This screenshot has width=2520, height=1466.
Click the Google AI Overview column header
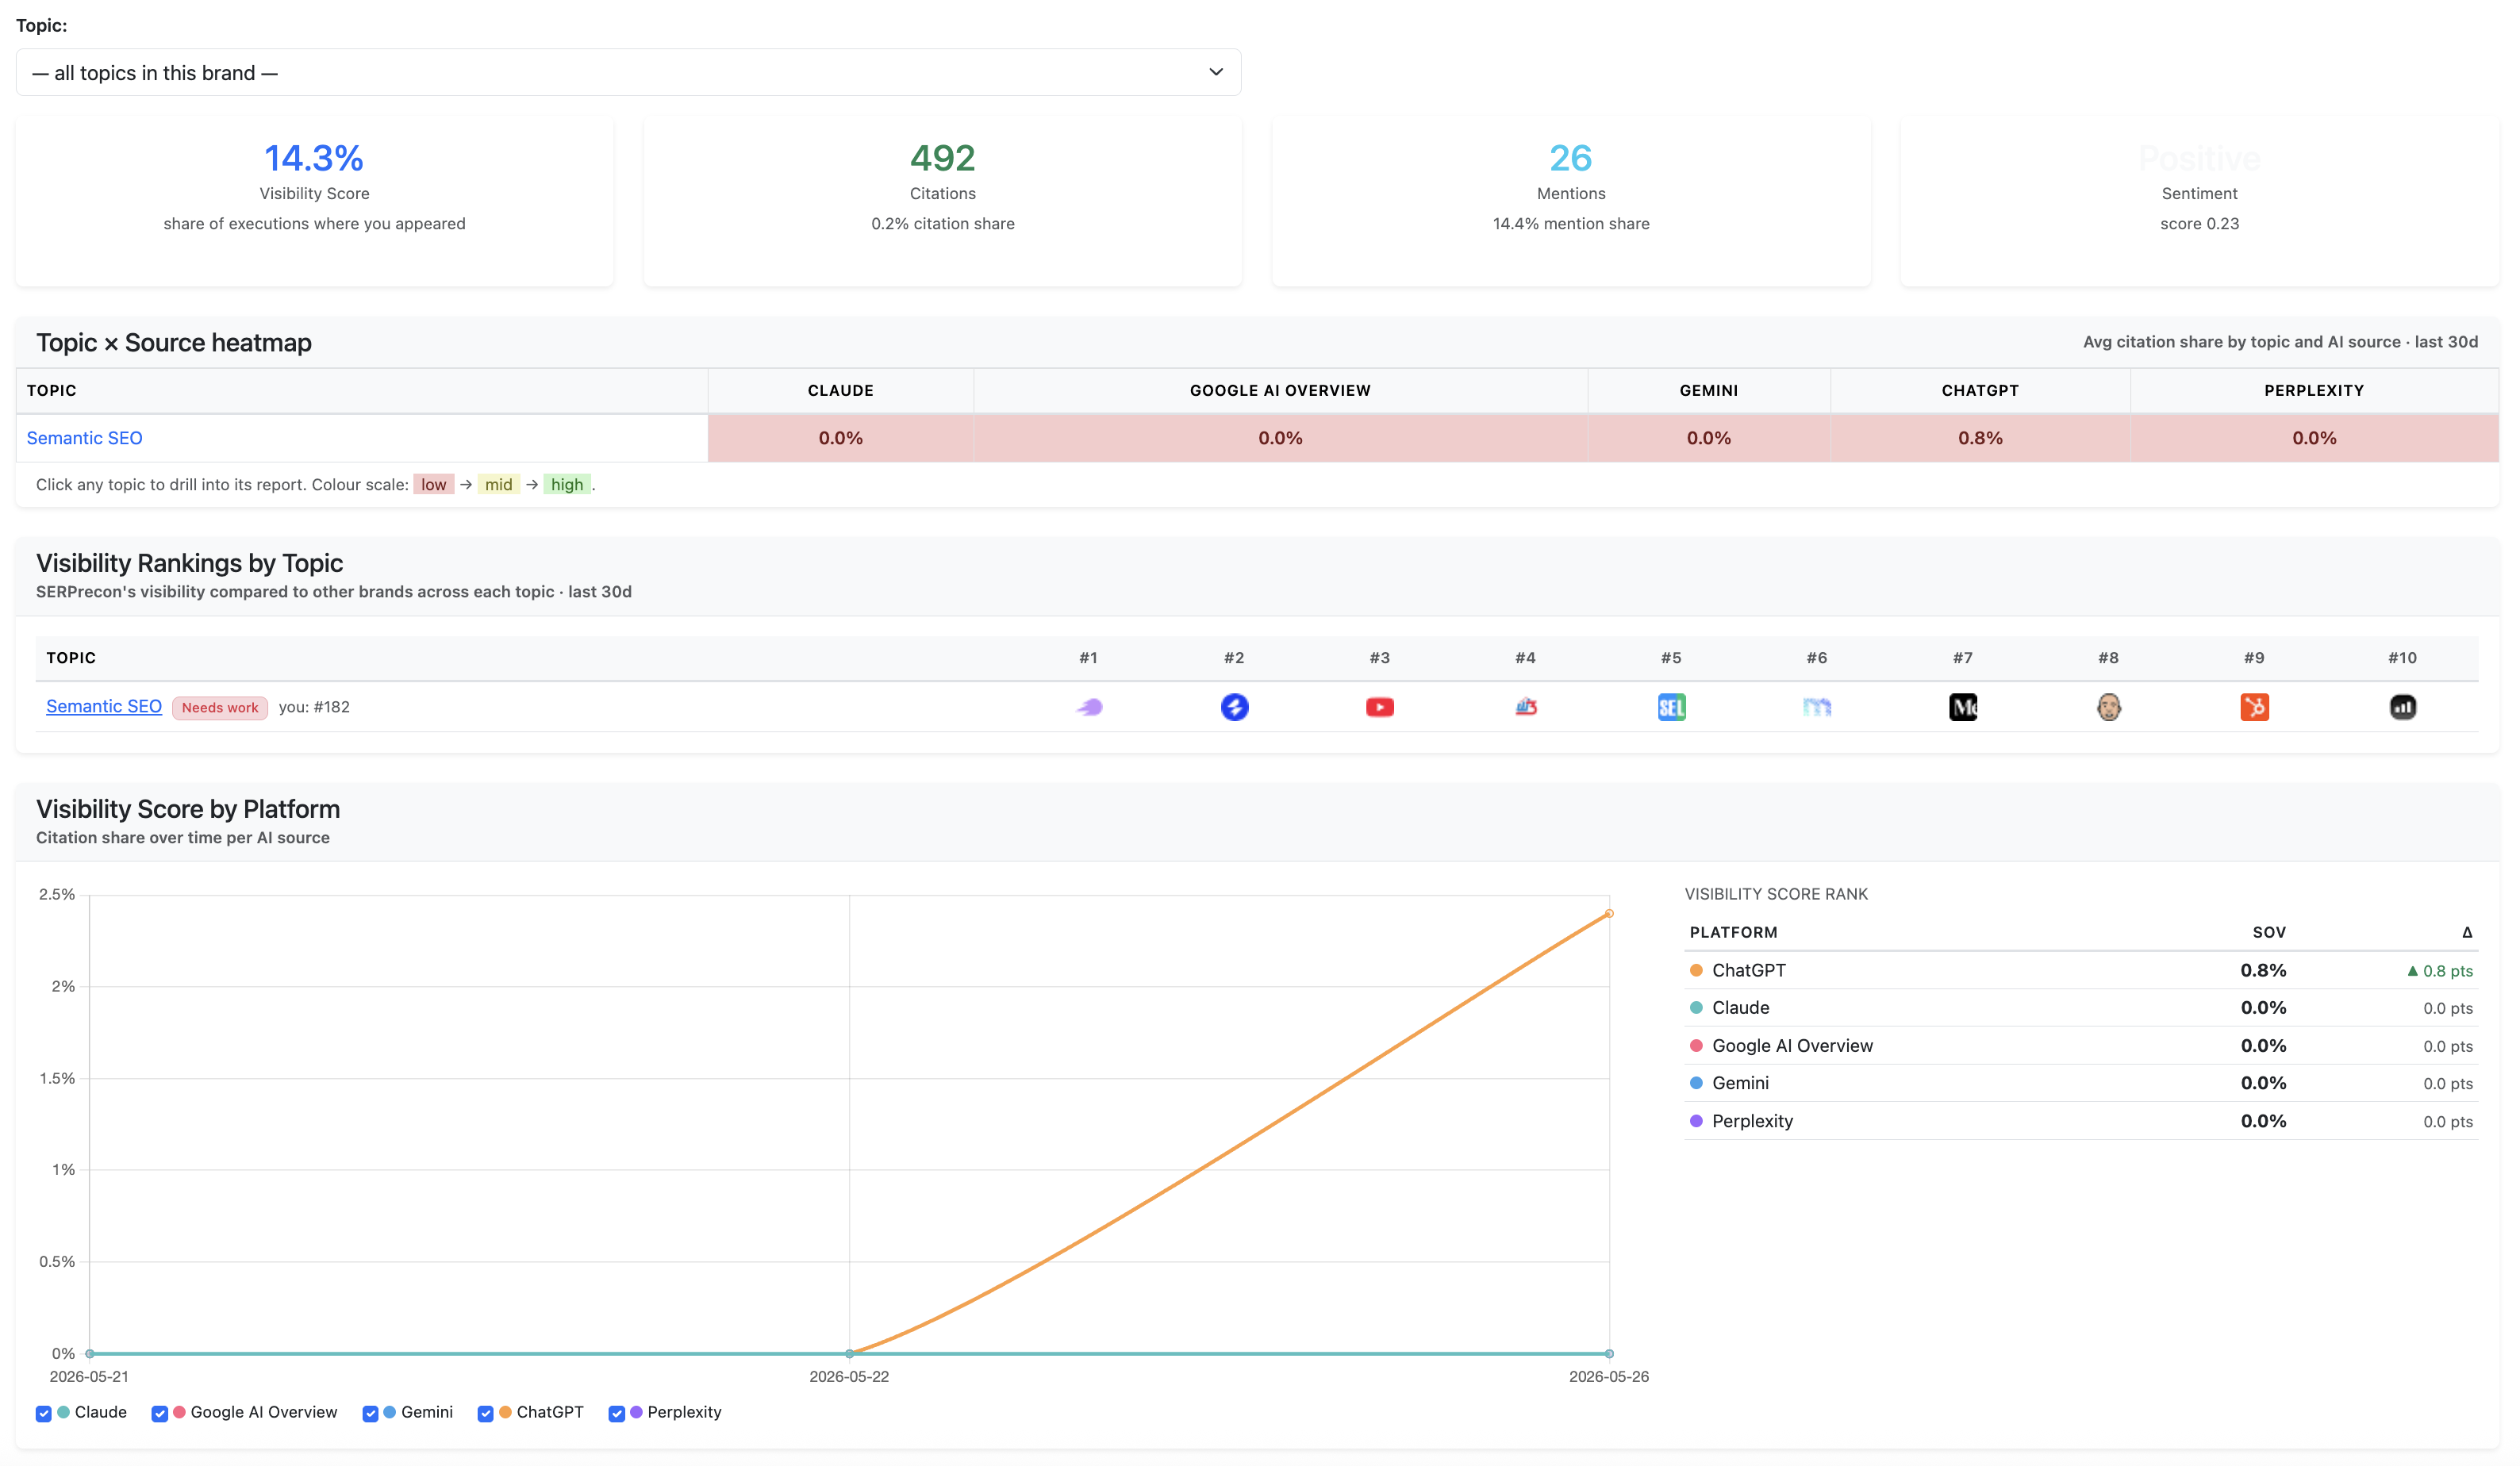(1280, 390)
